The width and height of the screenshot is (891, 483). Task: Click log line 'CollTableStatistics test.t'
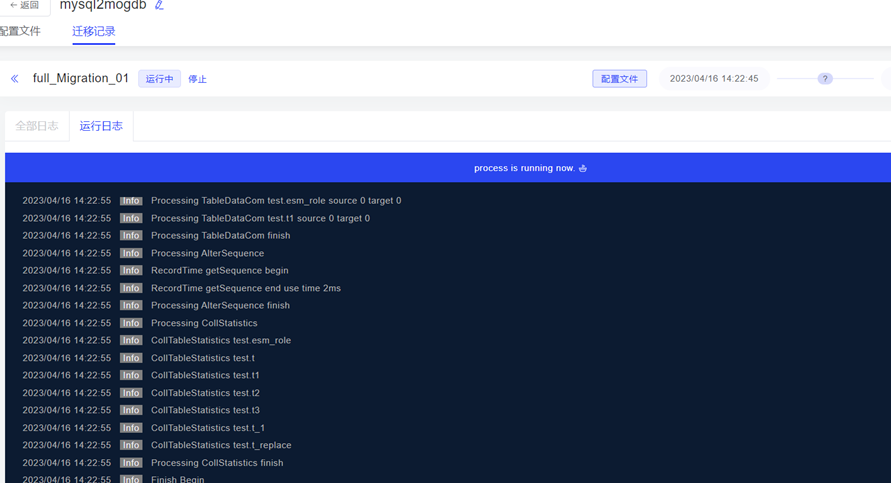pyautogui.click(x=203, y=358)
